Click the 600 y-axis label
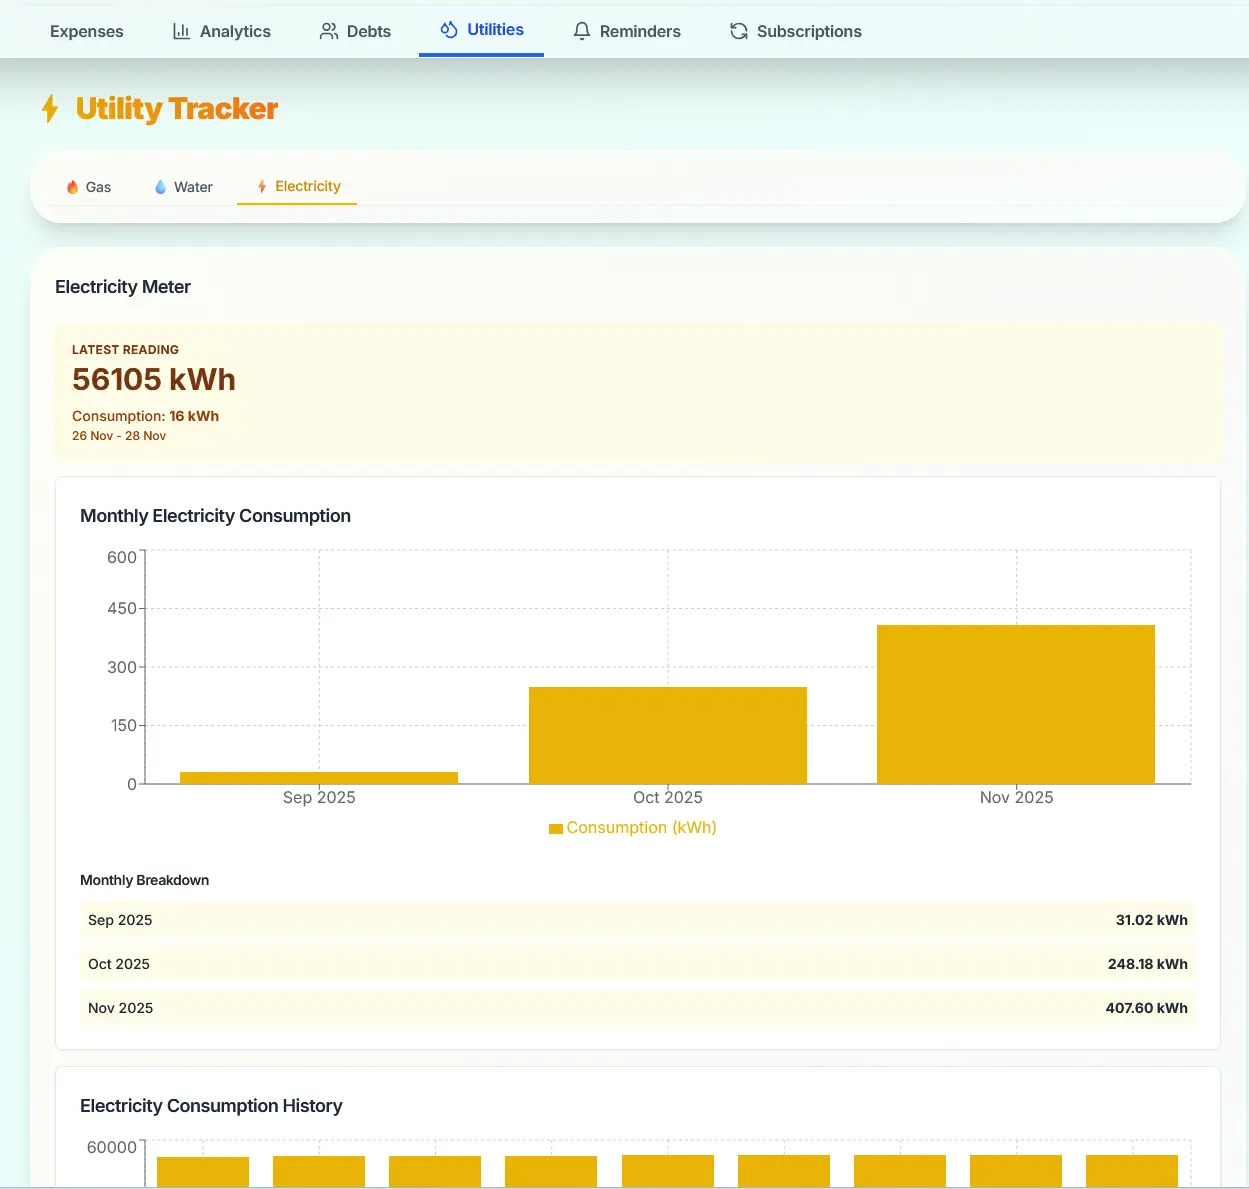 122,557
